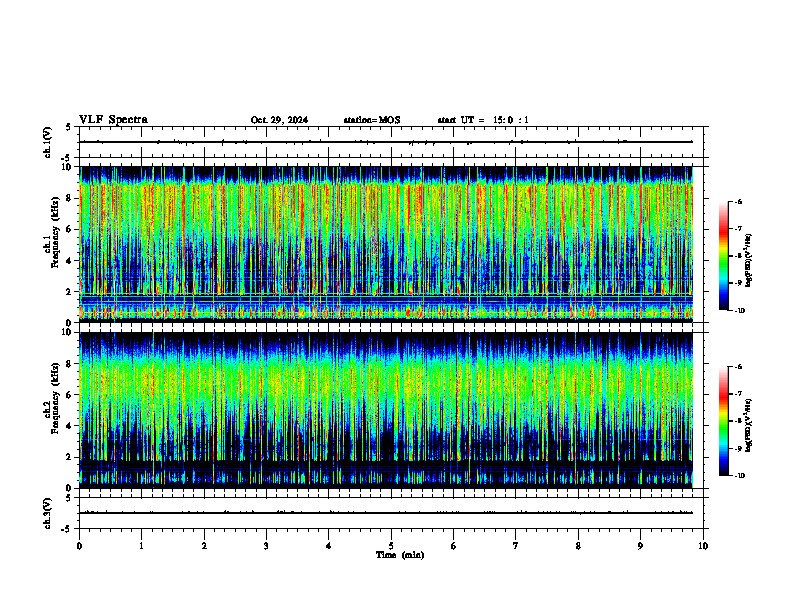Viewport: 792px width, 612px height.
Task: Click inside the ch.2 spectrogram panel
Action: 386,410
